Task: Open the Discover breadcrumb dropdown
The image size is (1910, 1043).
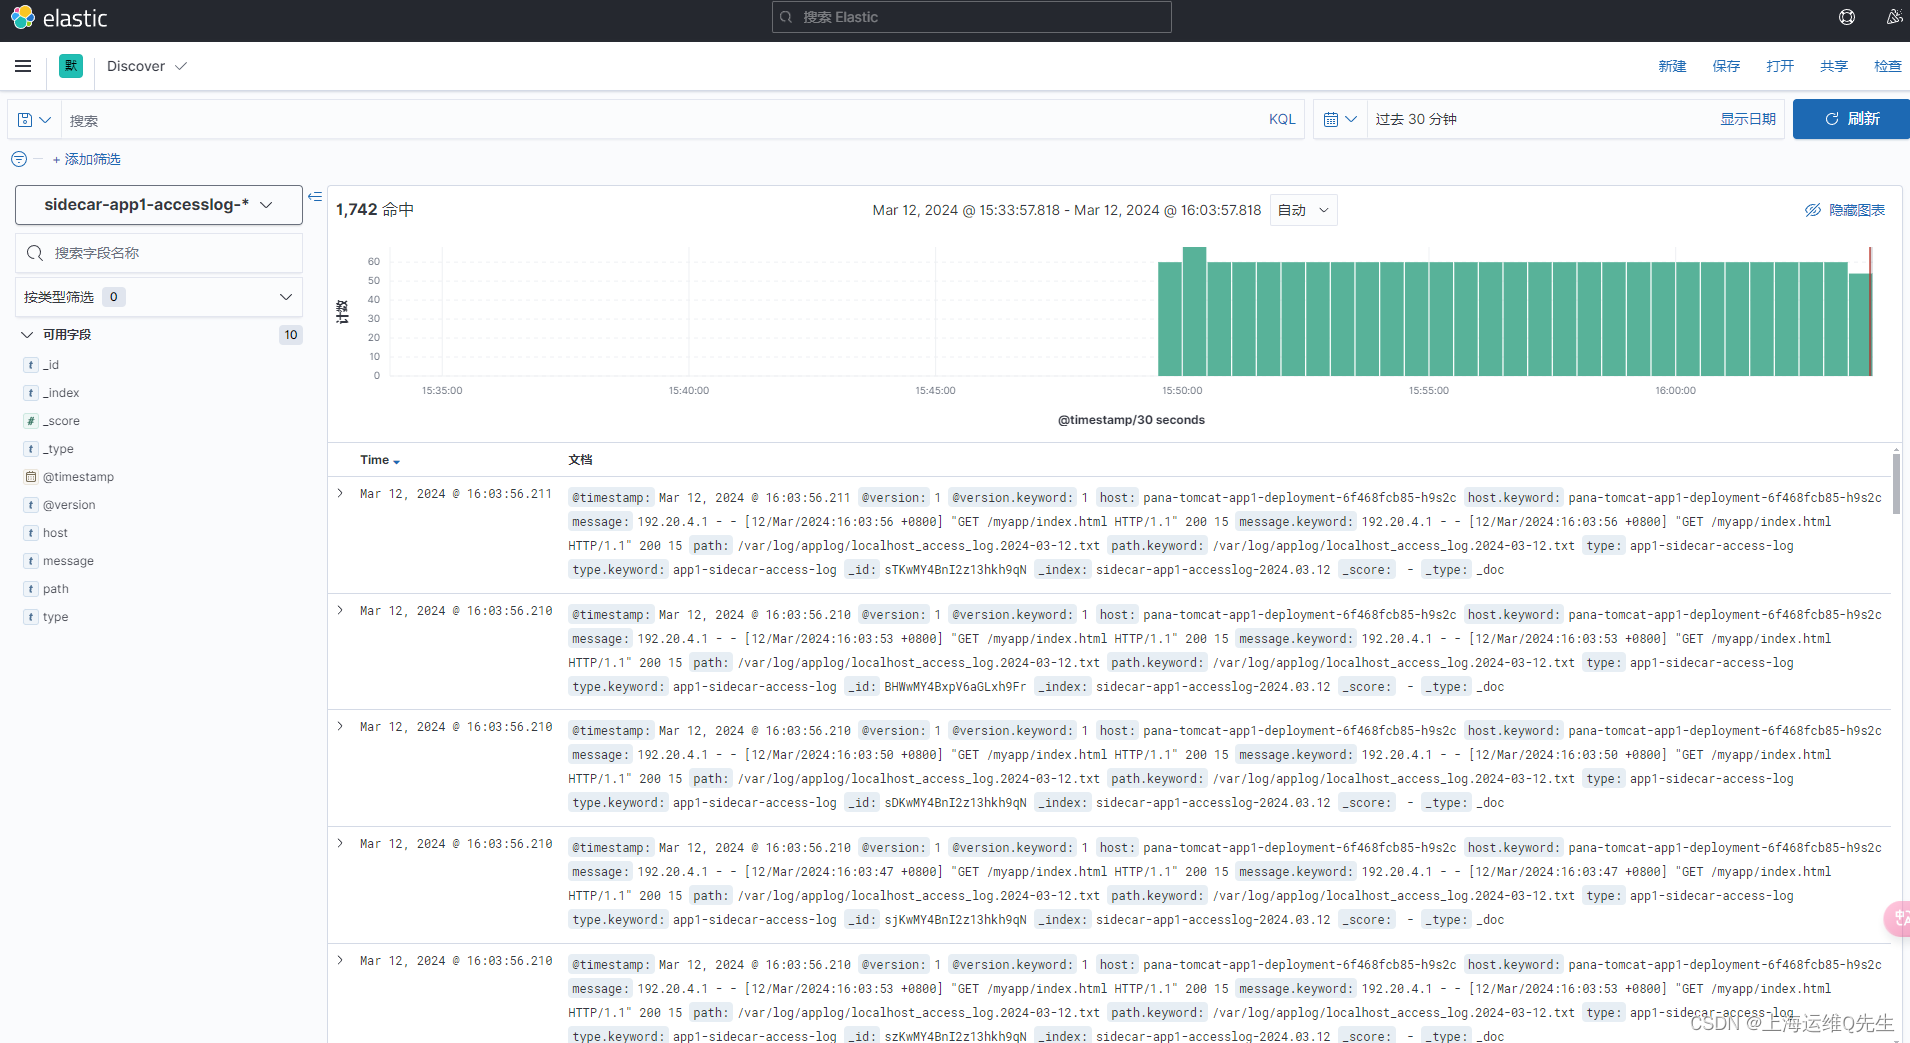Action: click(x=146, y=66)
